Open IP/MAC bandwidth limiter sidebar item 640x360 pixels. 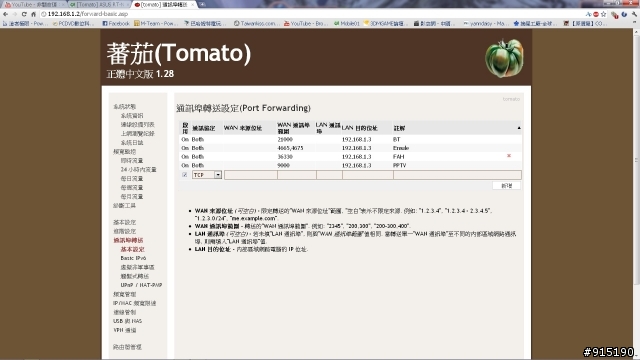[x=134, y=303]
